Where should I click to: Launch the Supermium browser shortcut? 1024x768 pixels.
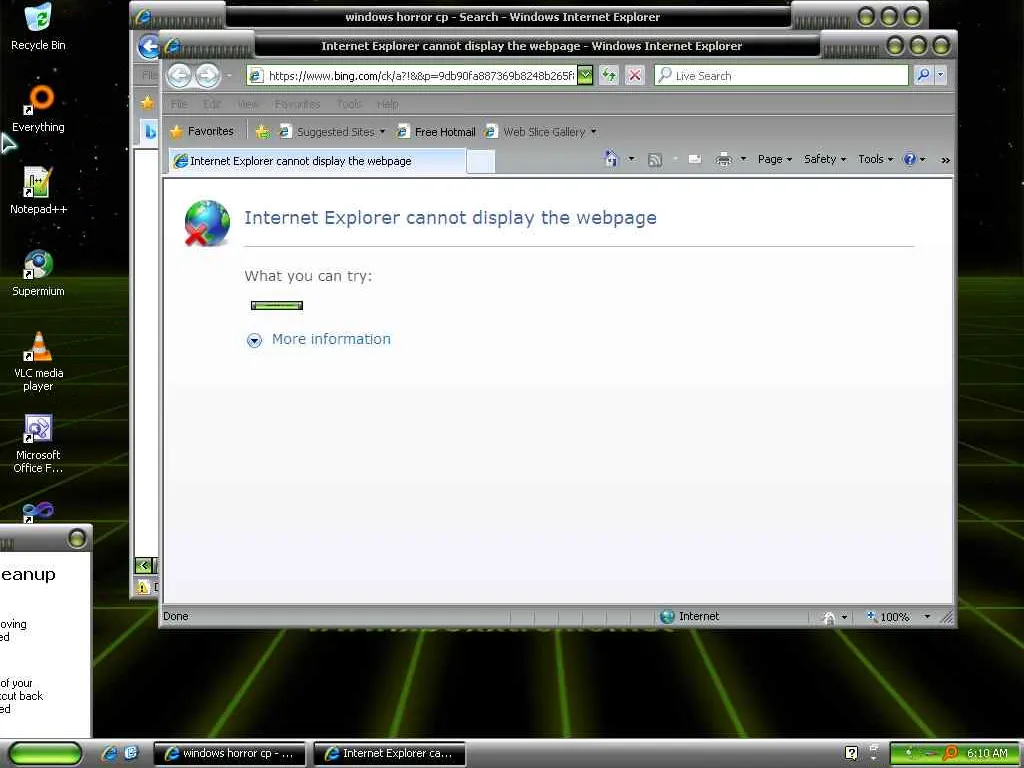tap(38, 273)
